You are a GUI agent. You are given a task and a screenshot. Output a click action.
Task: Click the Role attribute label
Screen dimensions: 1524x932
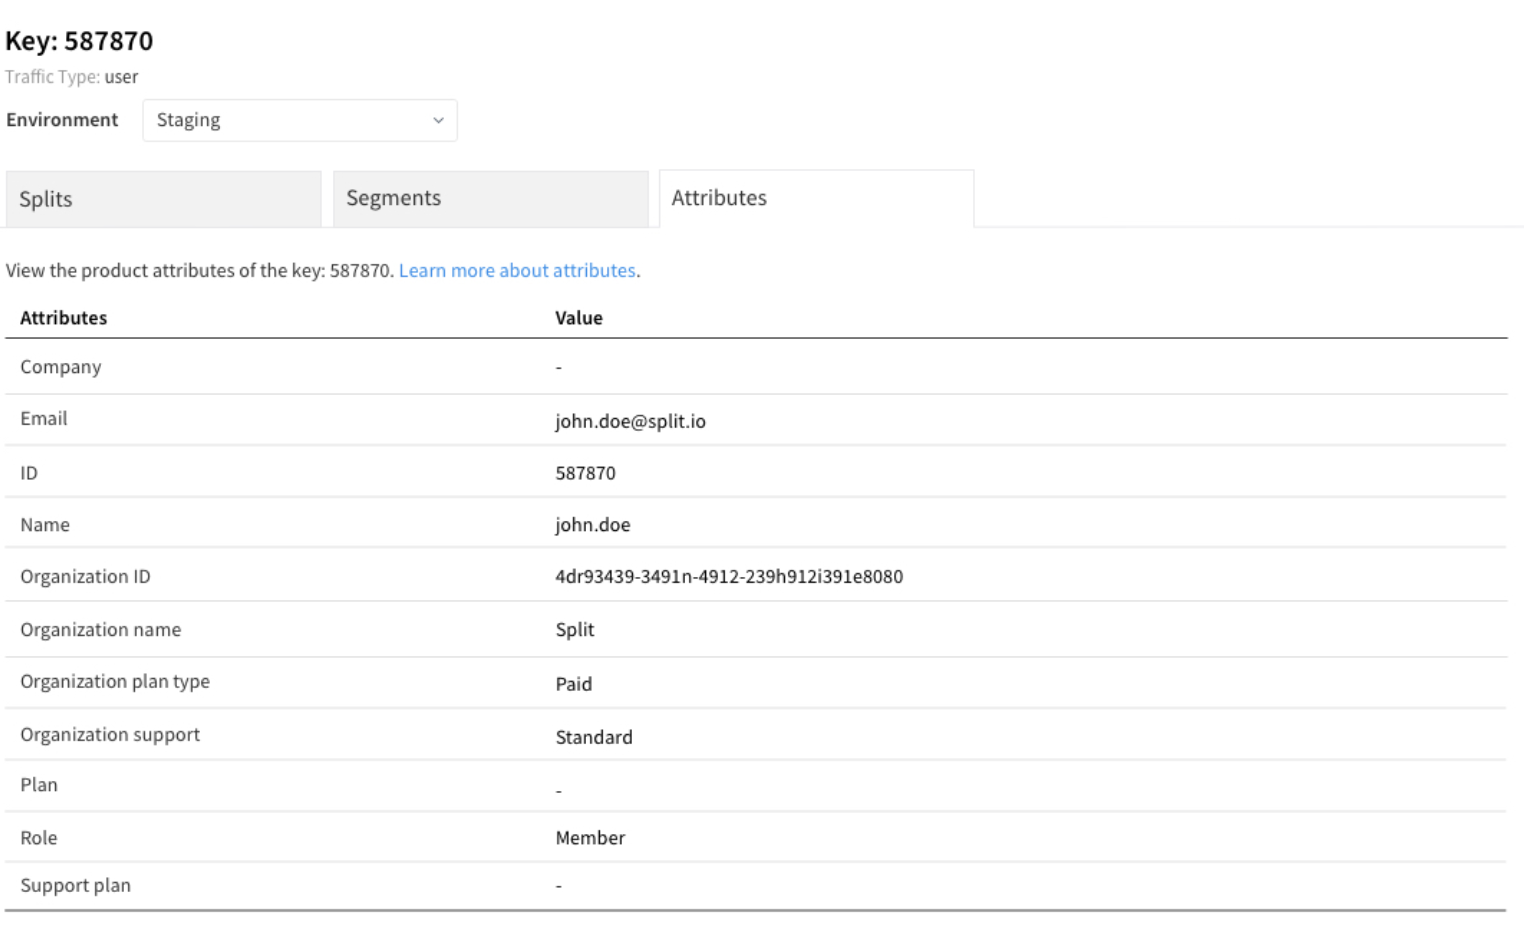point(39,838)
